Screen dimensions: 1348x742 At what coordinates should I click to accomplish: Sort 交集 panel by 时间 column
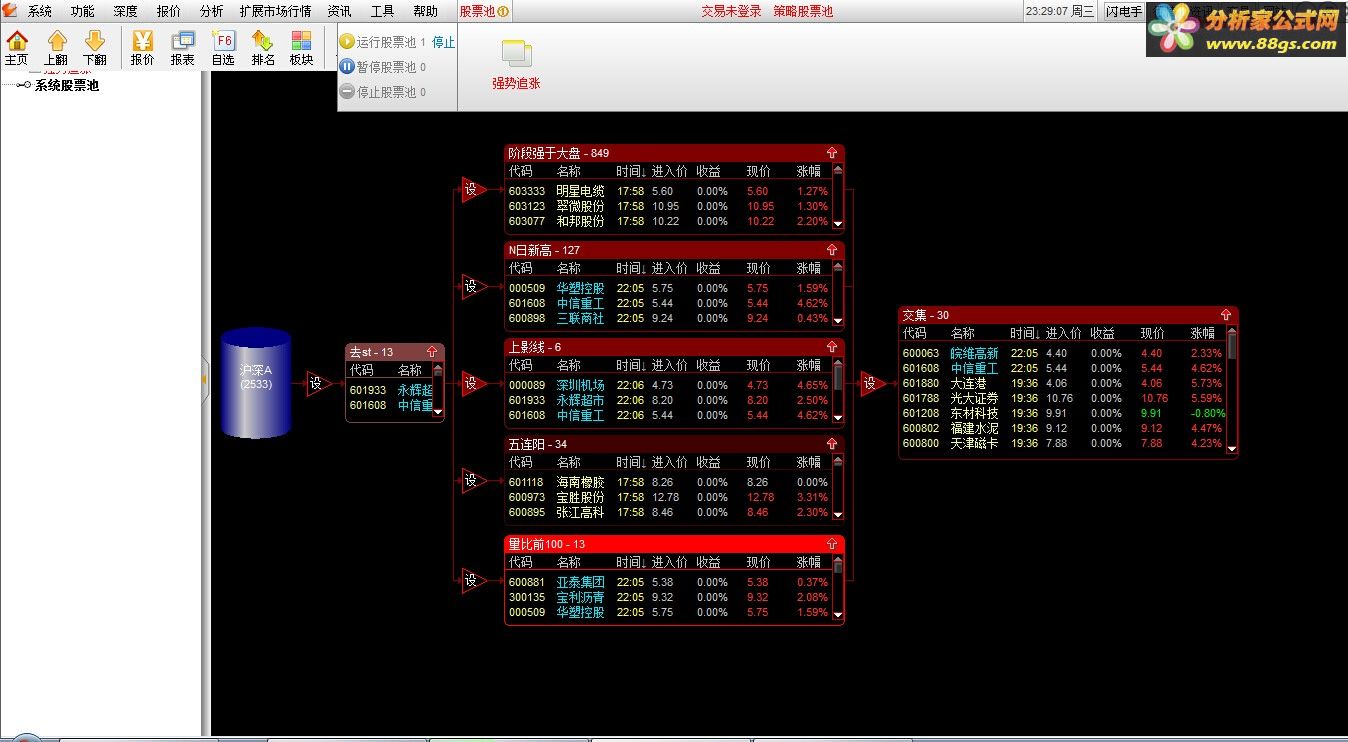point(1023,333)
